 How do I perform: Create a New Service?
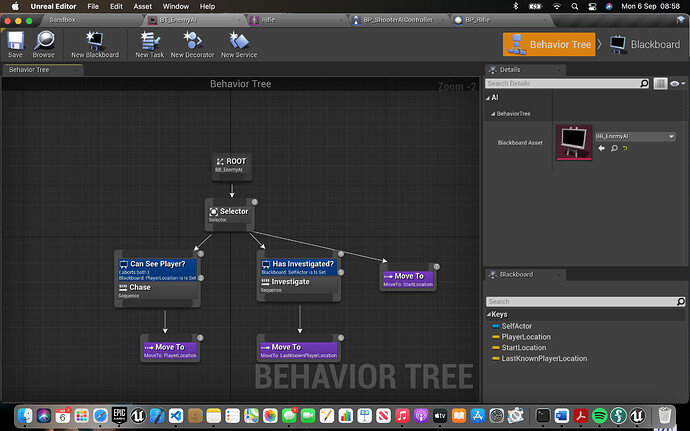[x=239, y=44]
